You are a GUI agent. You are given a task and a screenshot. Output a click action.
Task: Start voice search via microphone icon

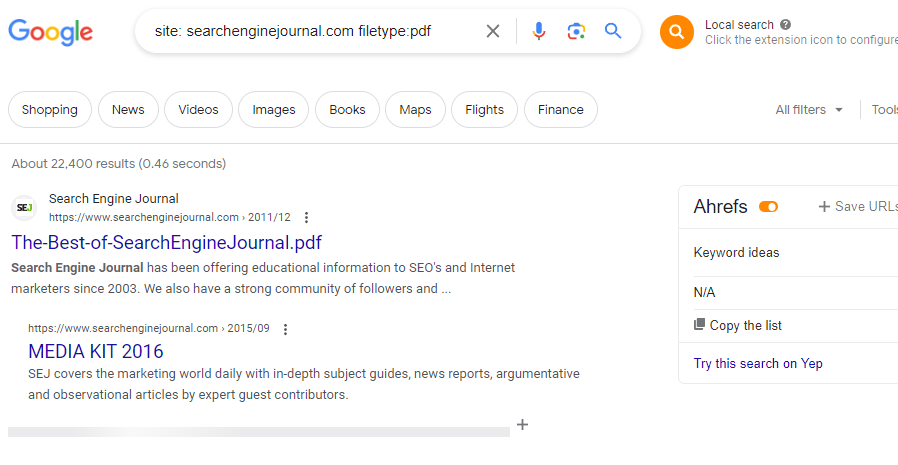538,31
